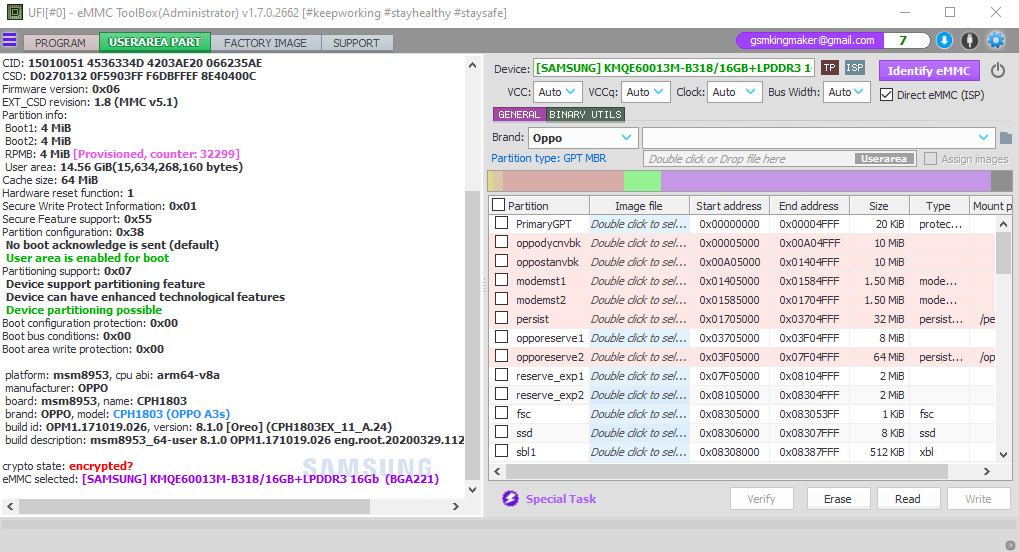
Task: Open the VCCq voltage dropdown
Action: tap(645, 92)
